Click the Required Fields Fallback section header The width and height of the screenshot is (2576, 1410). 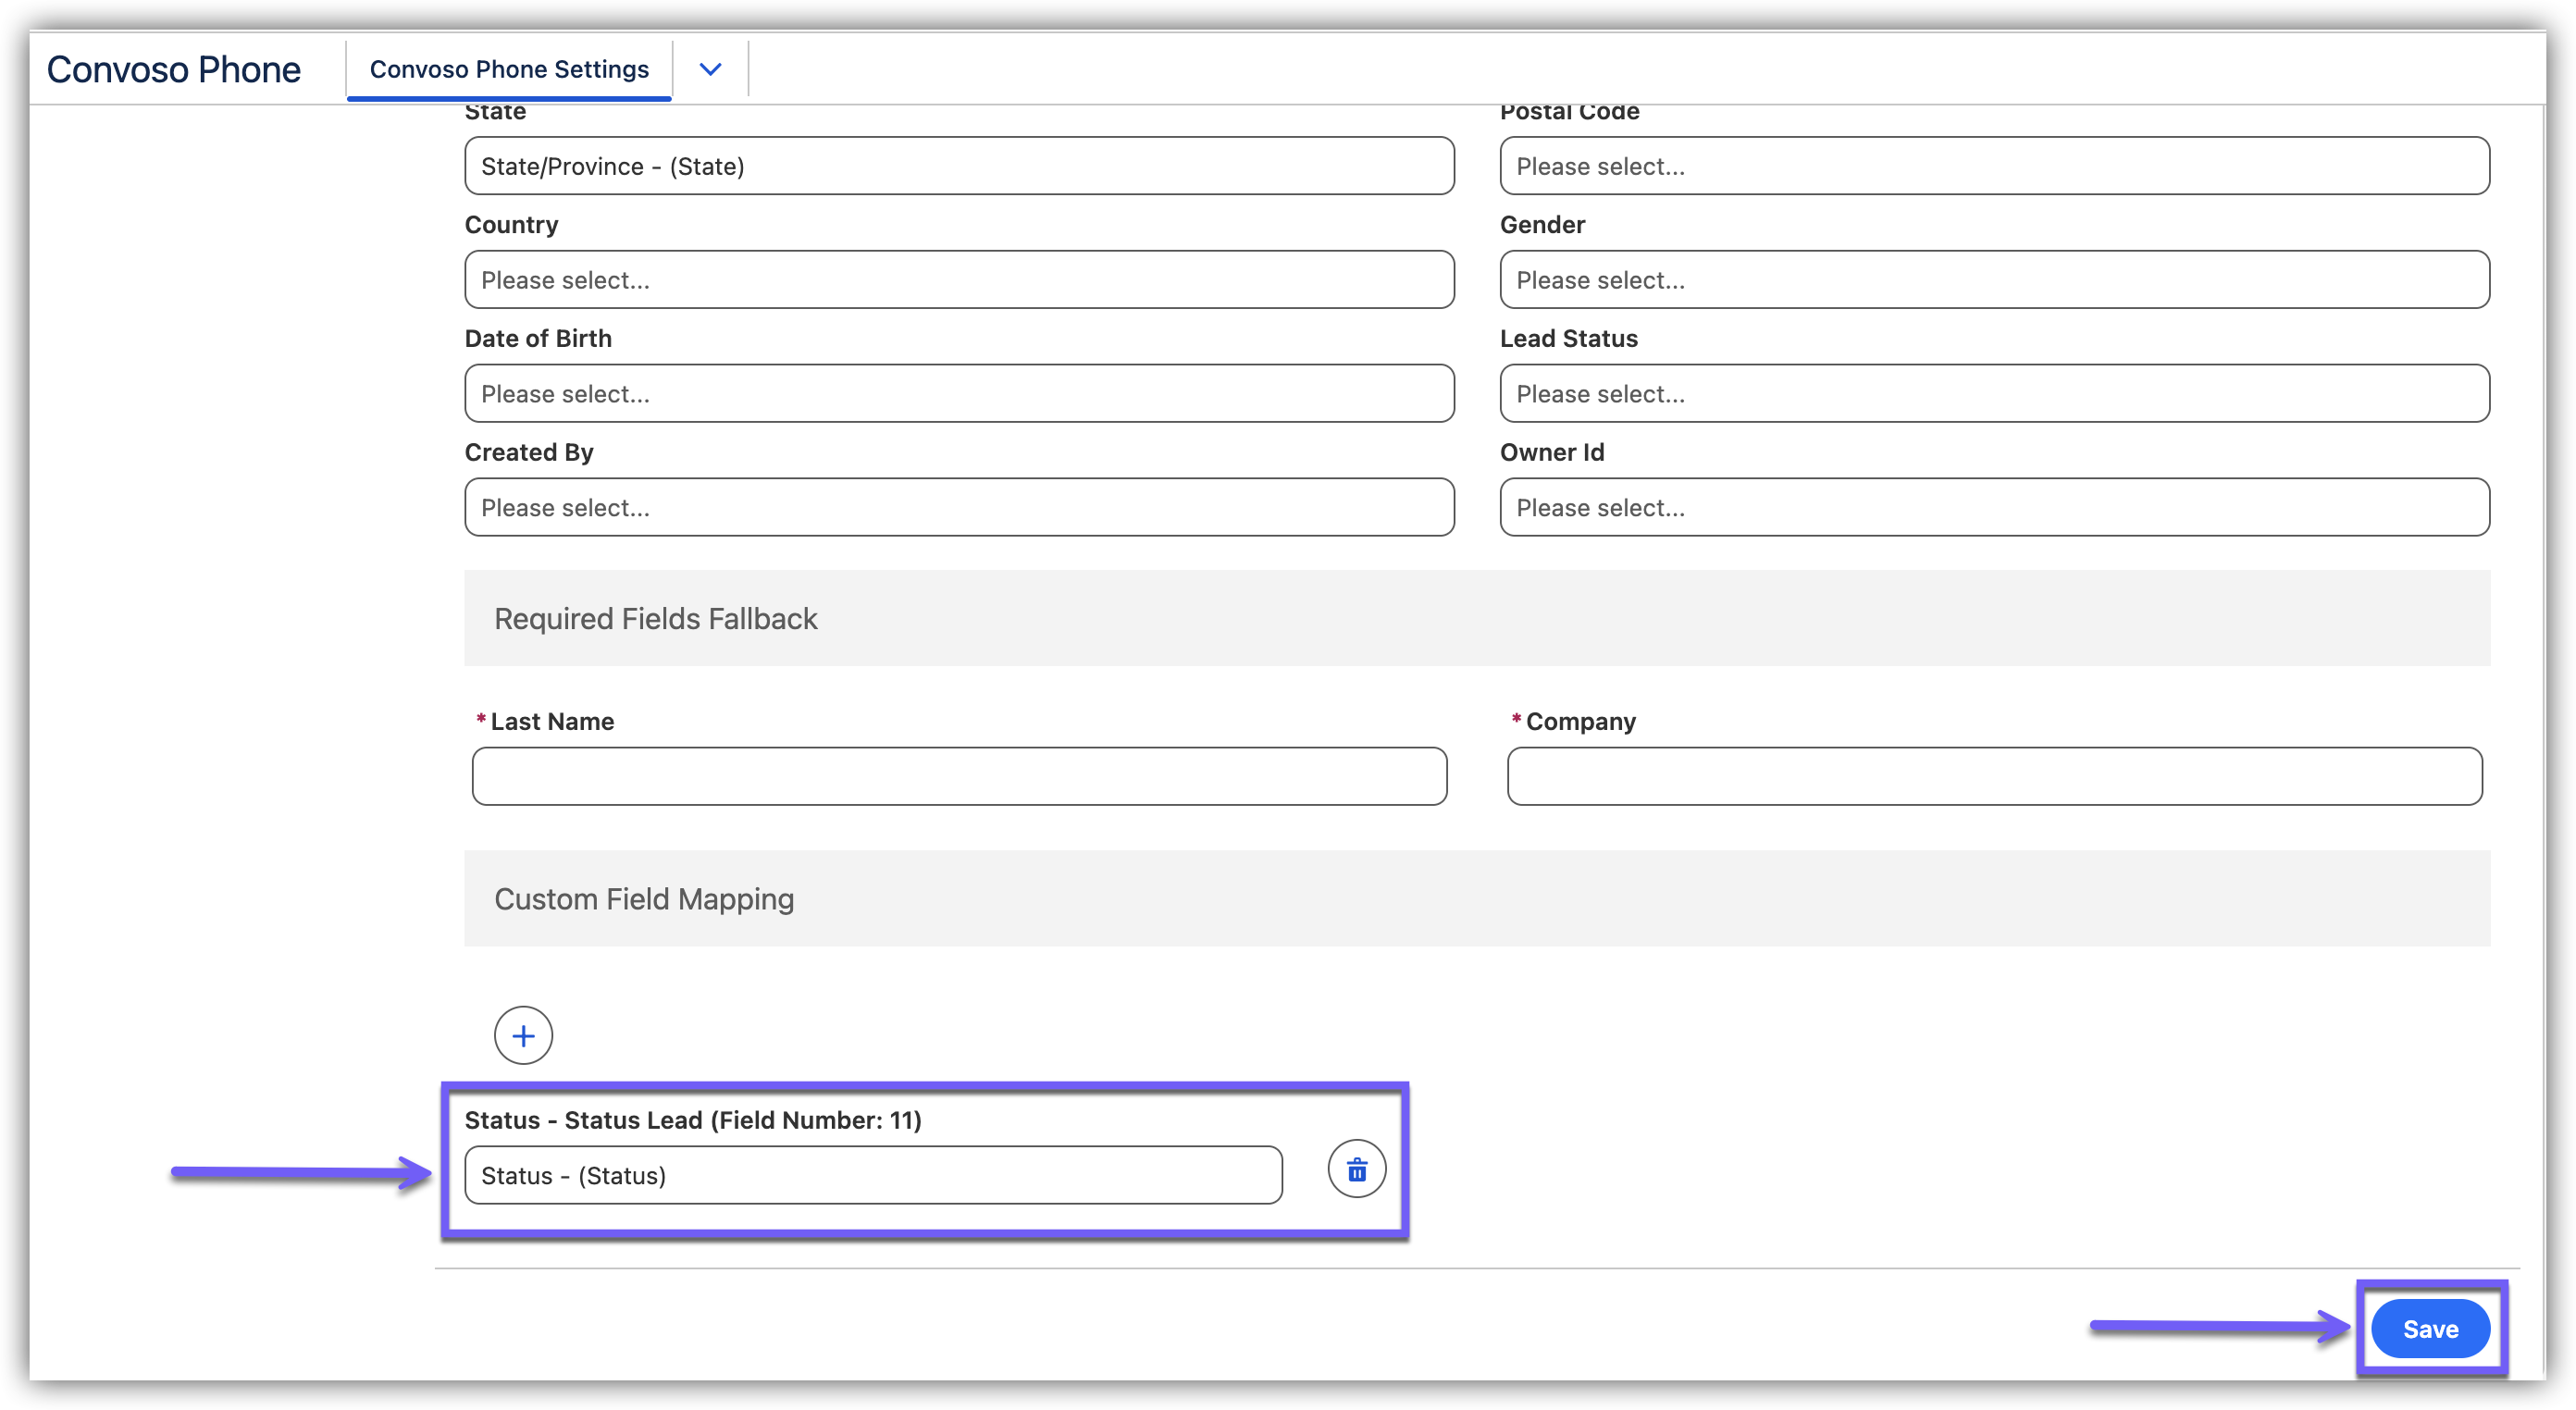pos(655,619)
